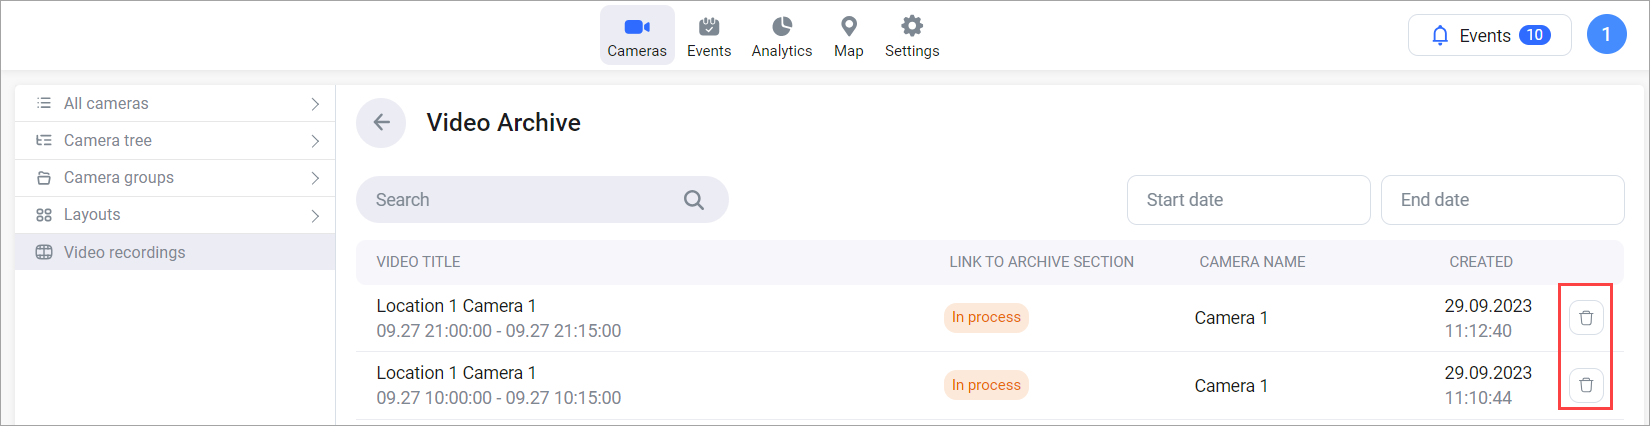Click the first In process status badge
Image resolution: width=1650 pixels, height=426 pixels.
point(986,318)
